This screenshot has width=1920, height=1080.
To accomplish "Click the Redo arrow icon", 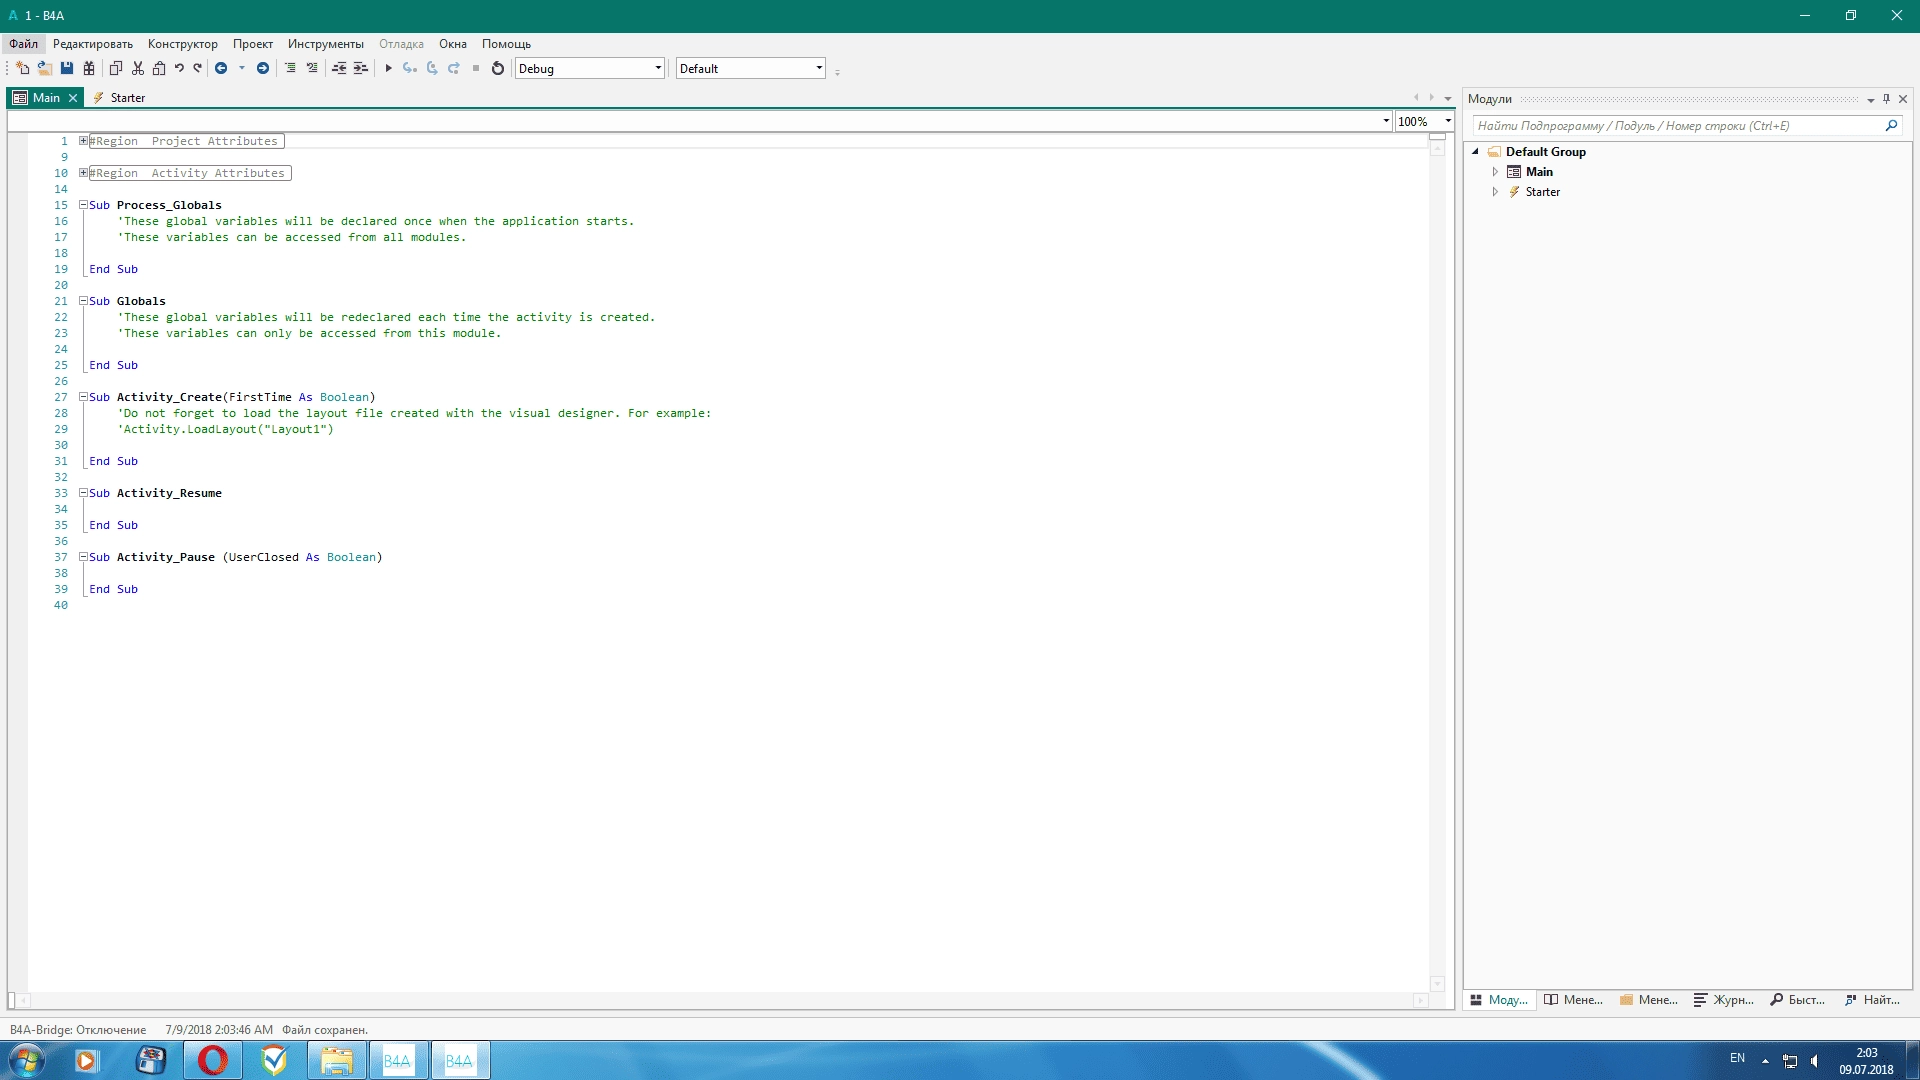I will click(198, 68).
